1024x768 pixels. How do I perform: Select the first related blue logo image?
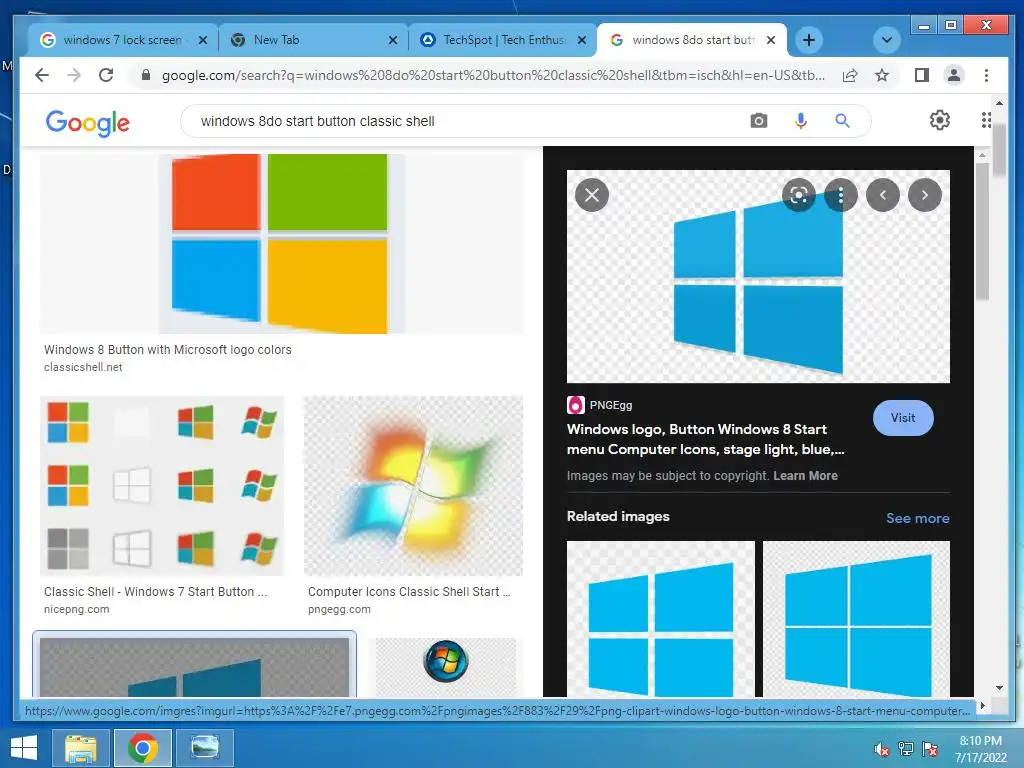(x=660, y=618)
